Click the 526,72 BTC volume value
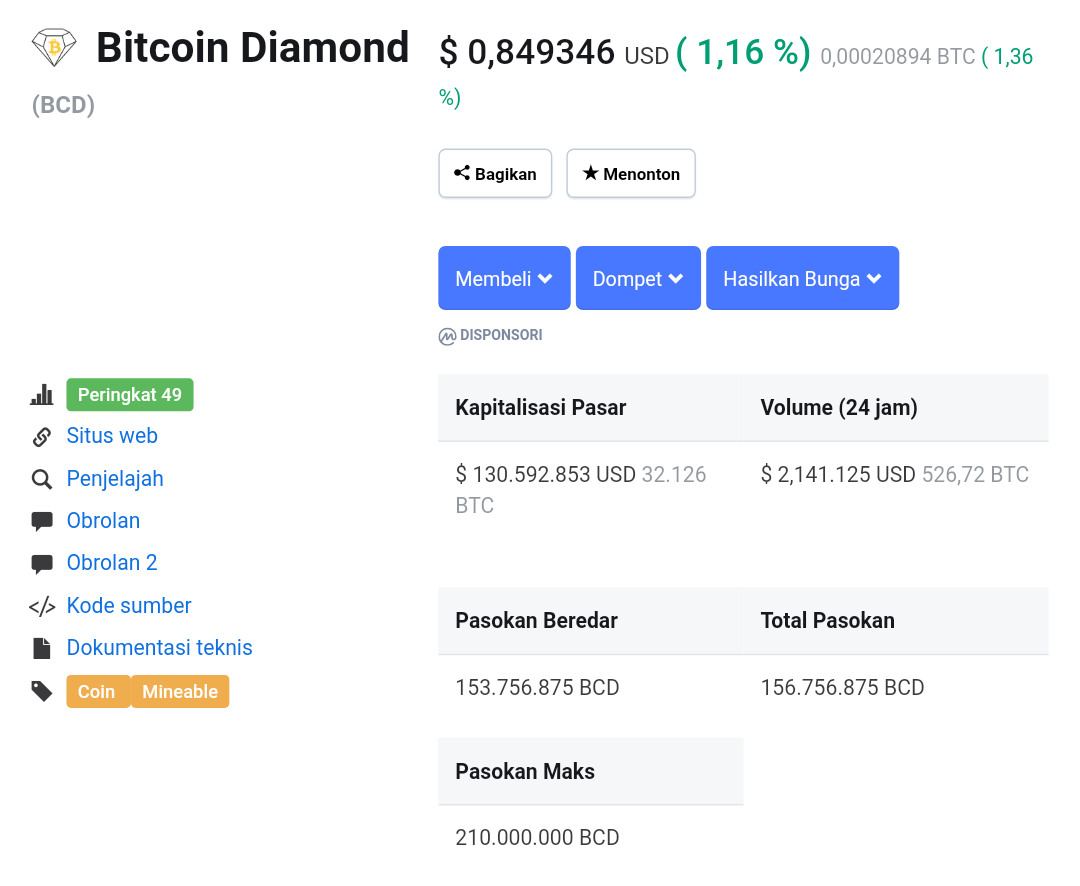Image resolution: width=1080 pixels, height=886 pixels. coord(975,475)
